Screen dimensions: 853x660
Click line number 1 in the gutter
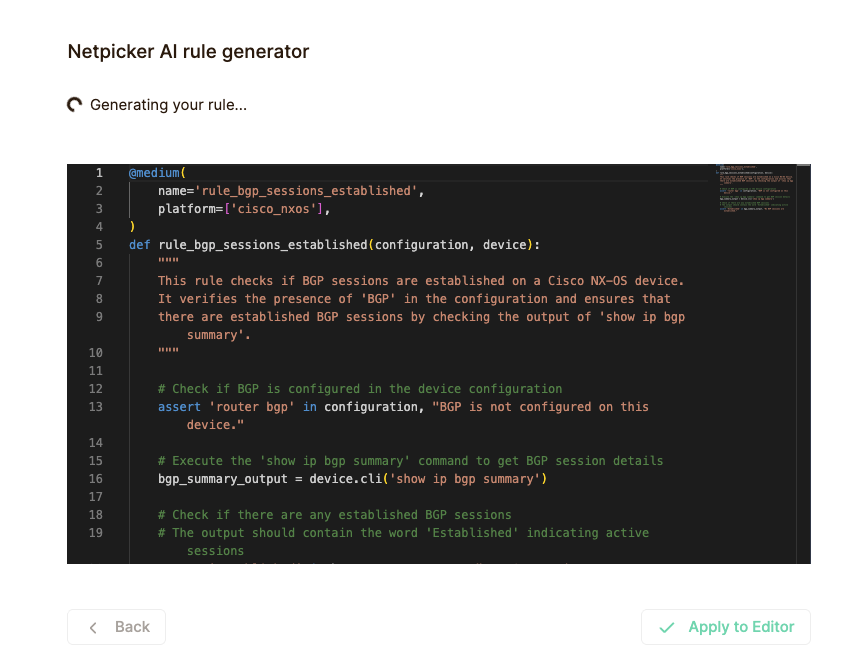coord(98,173)
